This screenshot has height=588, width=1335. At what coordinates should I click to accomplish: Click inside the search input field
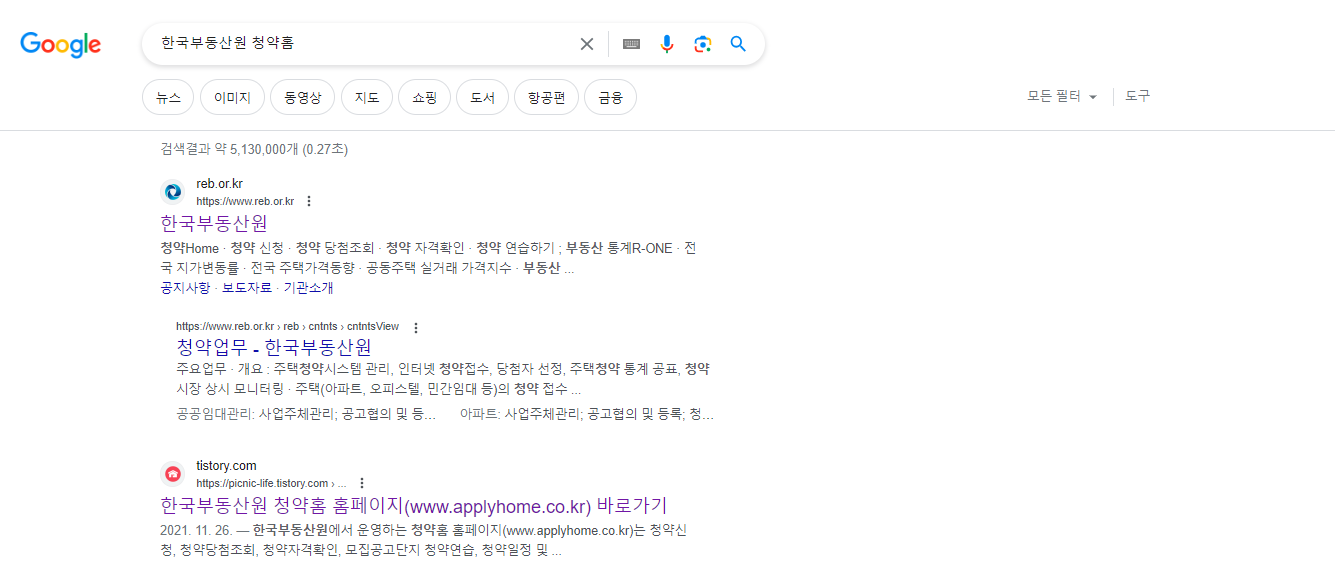[x=365, y=44]
